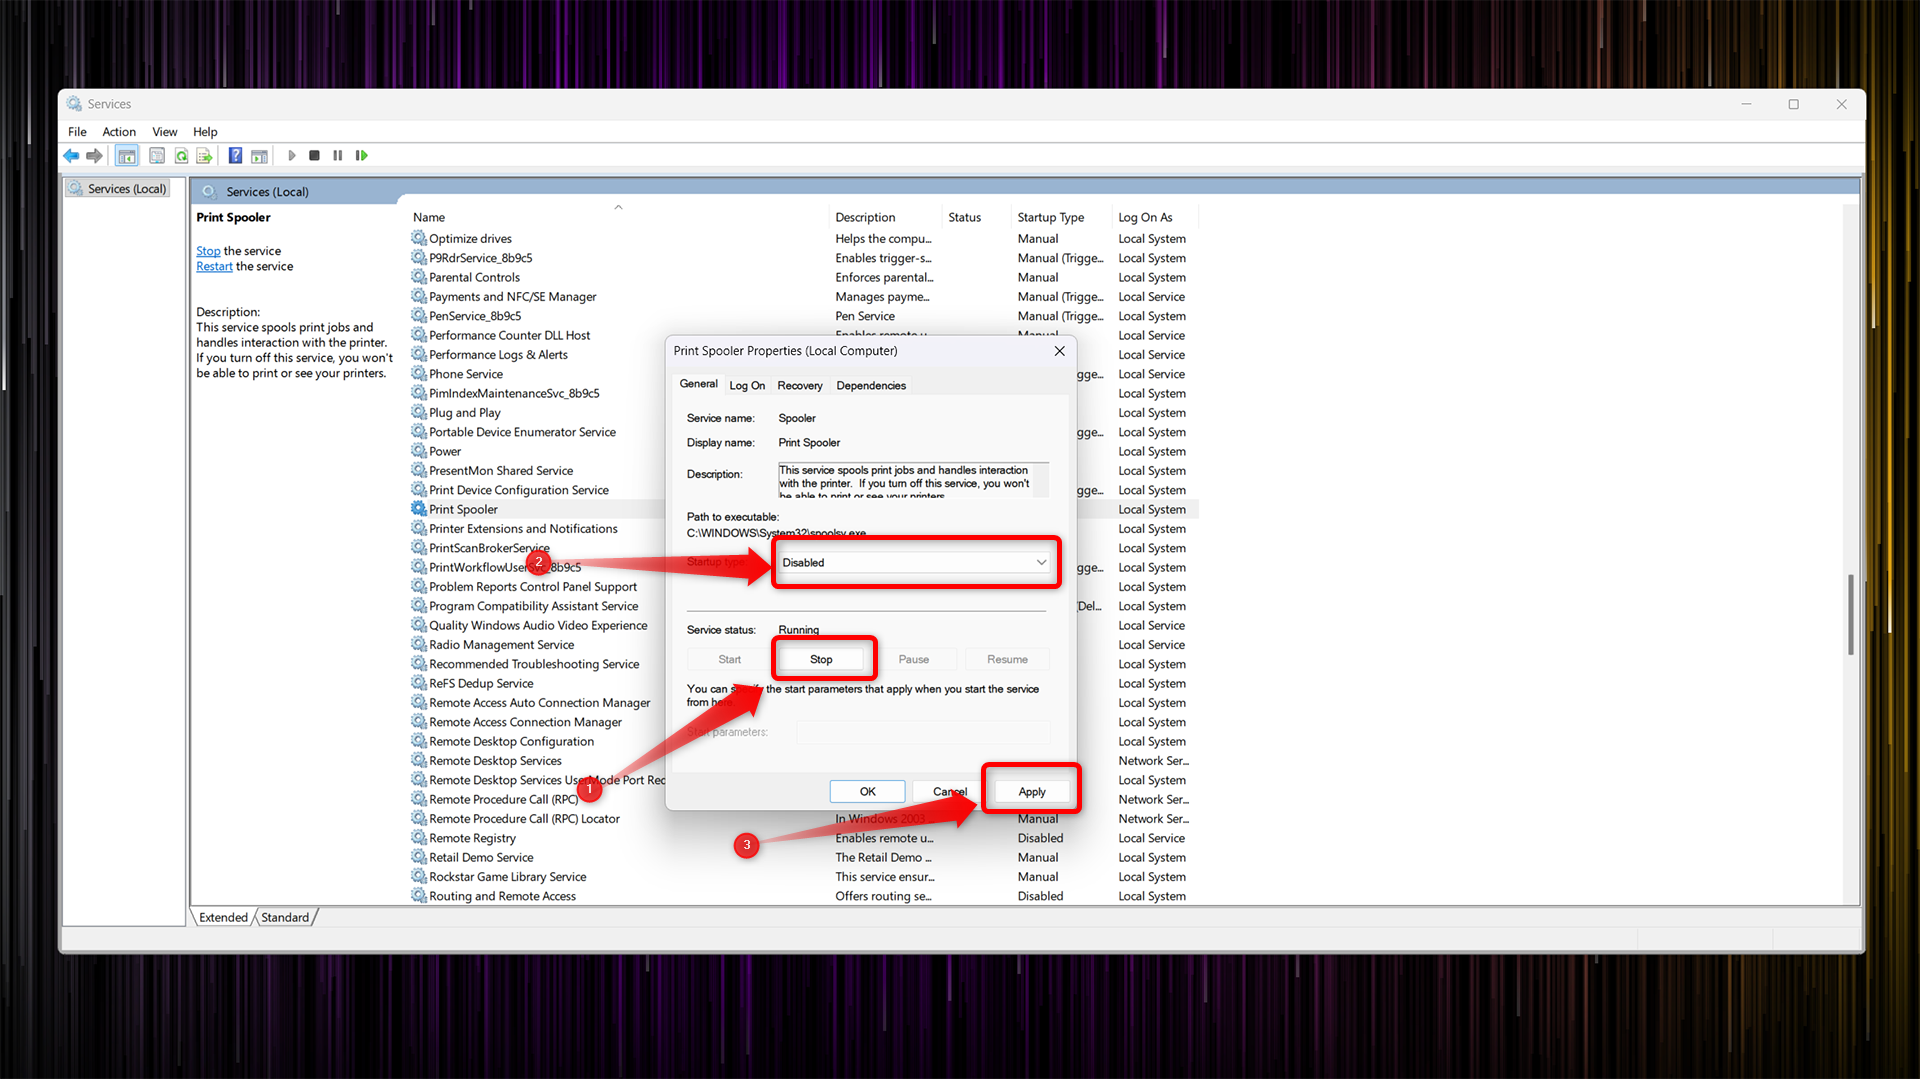Click the description text box in the dialog
1920x1079 pixels.
pyautogui.click(x=912, y=480)
